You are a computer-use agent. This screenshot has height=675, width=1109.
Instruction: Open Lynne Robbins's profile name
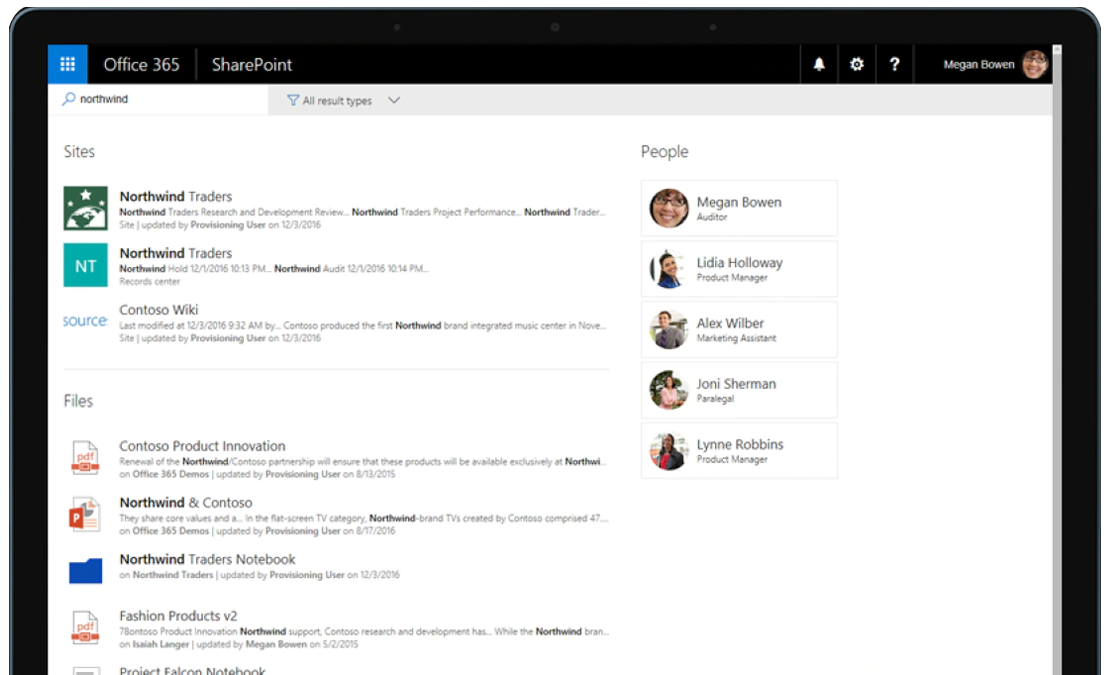click(741, 444)
